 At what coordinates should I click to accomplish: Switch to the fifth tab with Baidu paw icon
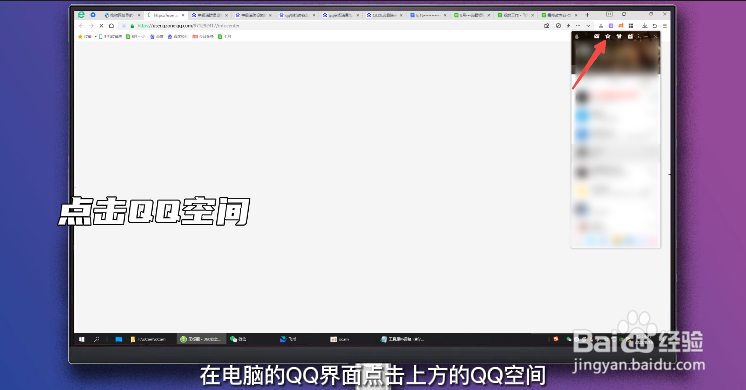[297, 15]
